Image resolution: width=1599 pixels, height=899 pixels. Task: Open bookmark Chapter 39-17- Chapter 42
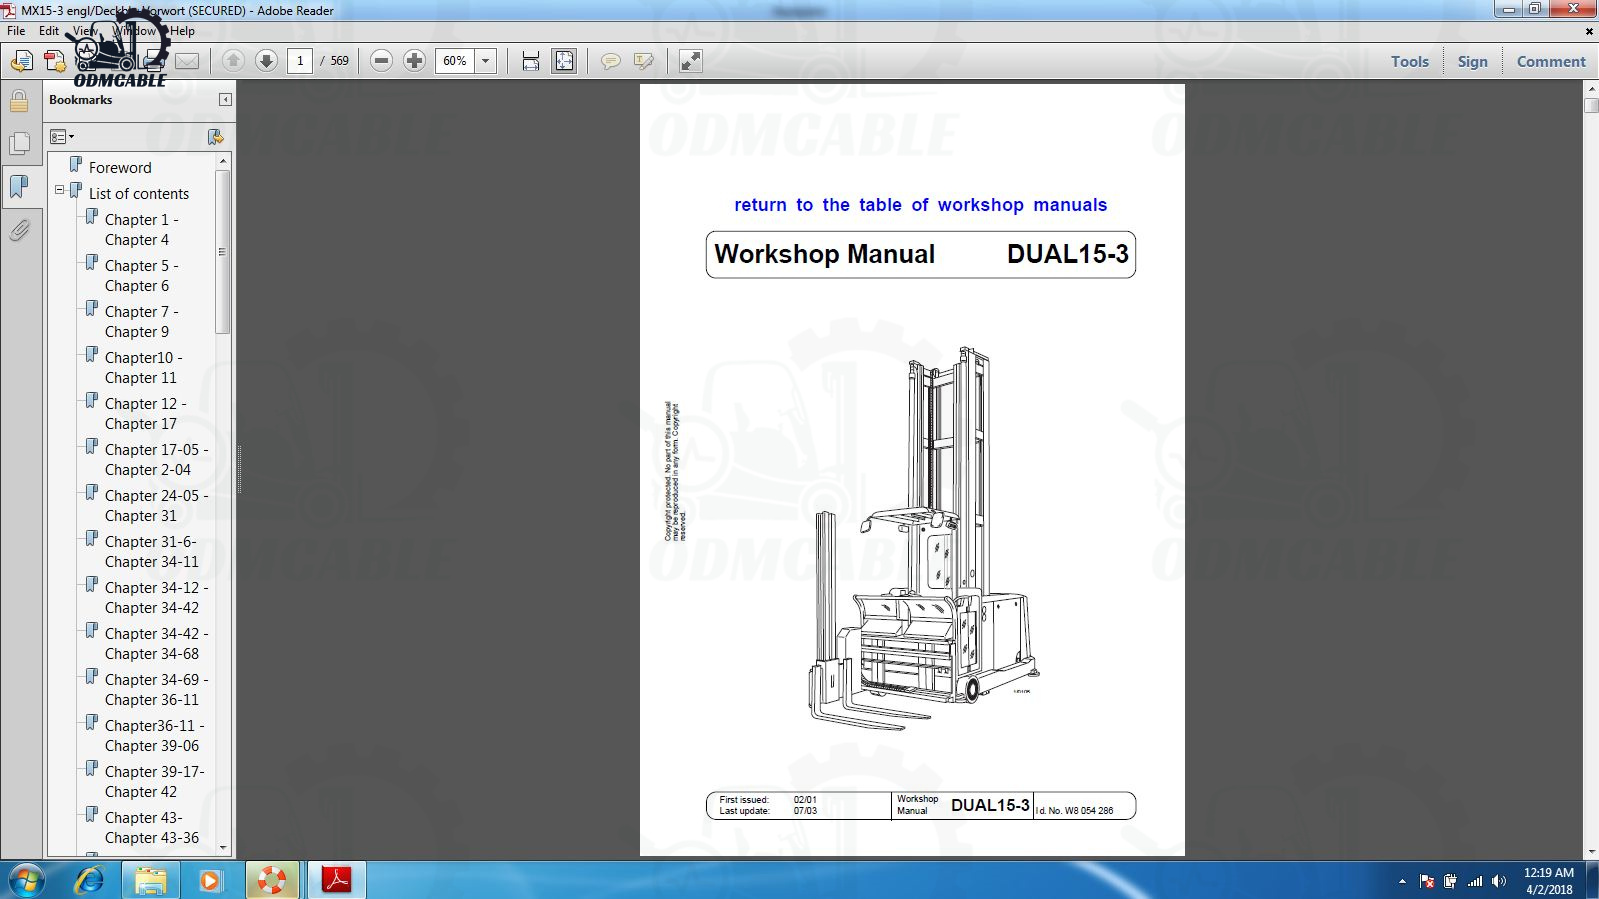[155, 782]
